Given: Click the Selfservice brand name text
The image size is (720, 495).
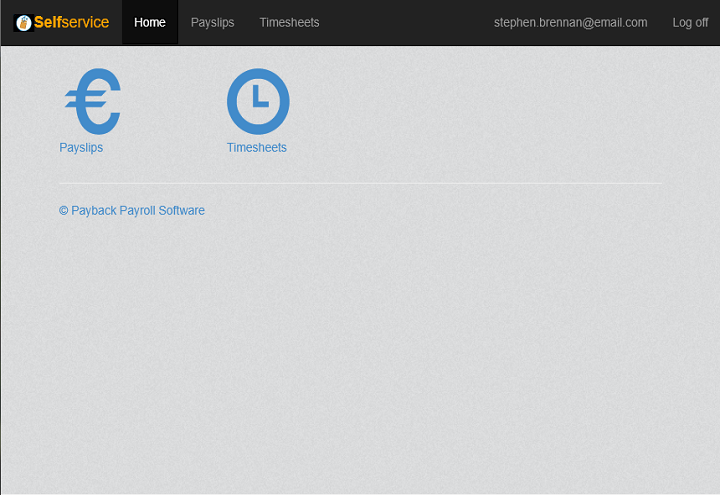Looking at the screenshot, I should [71, 22].
